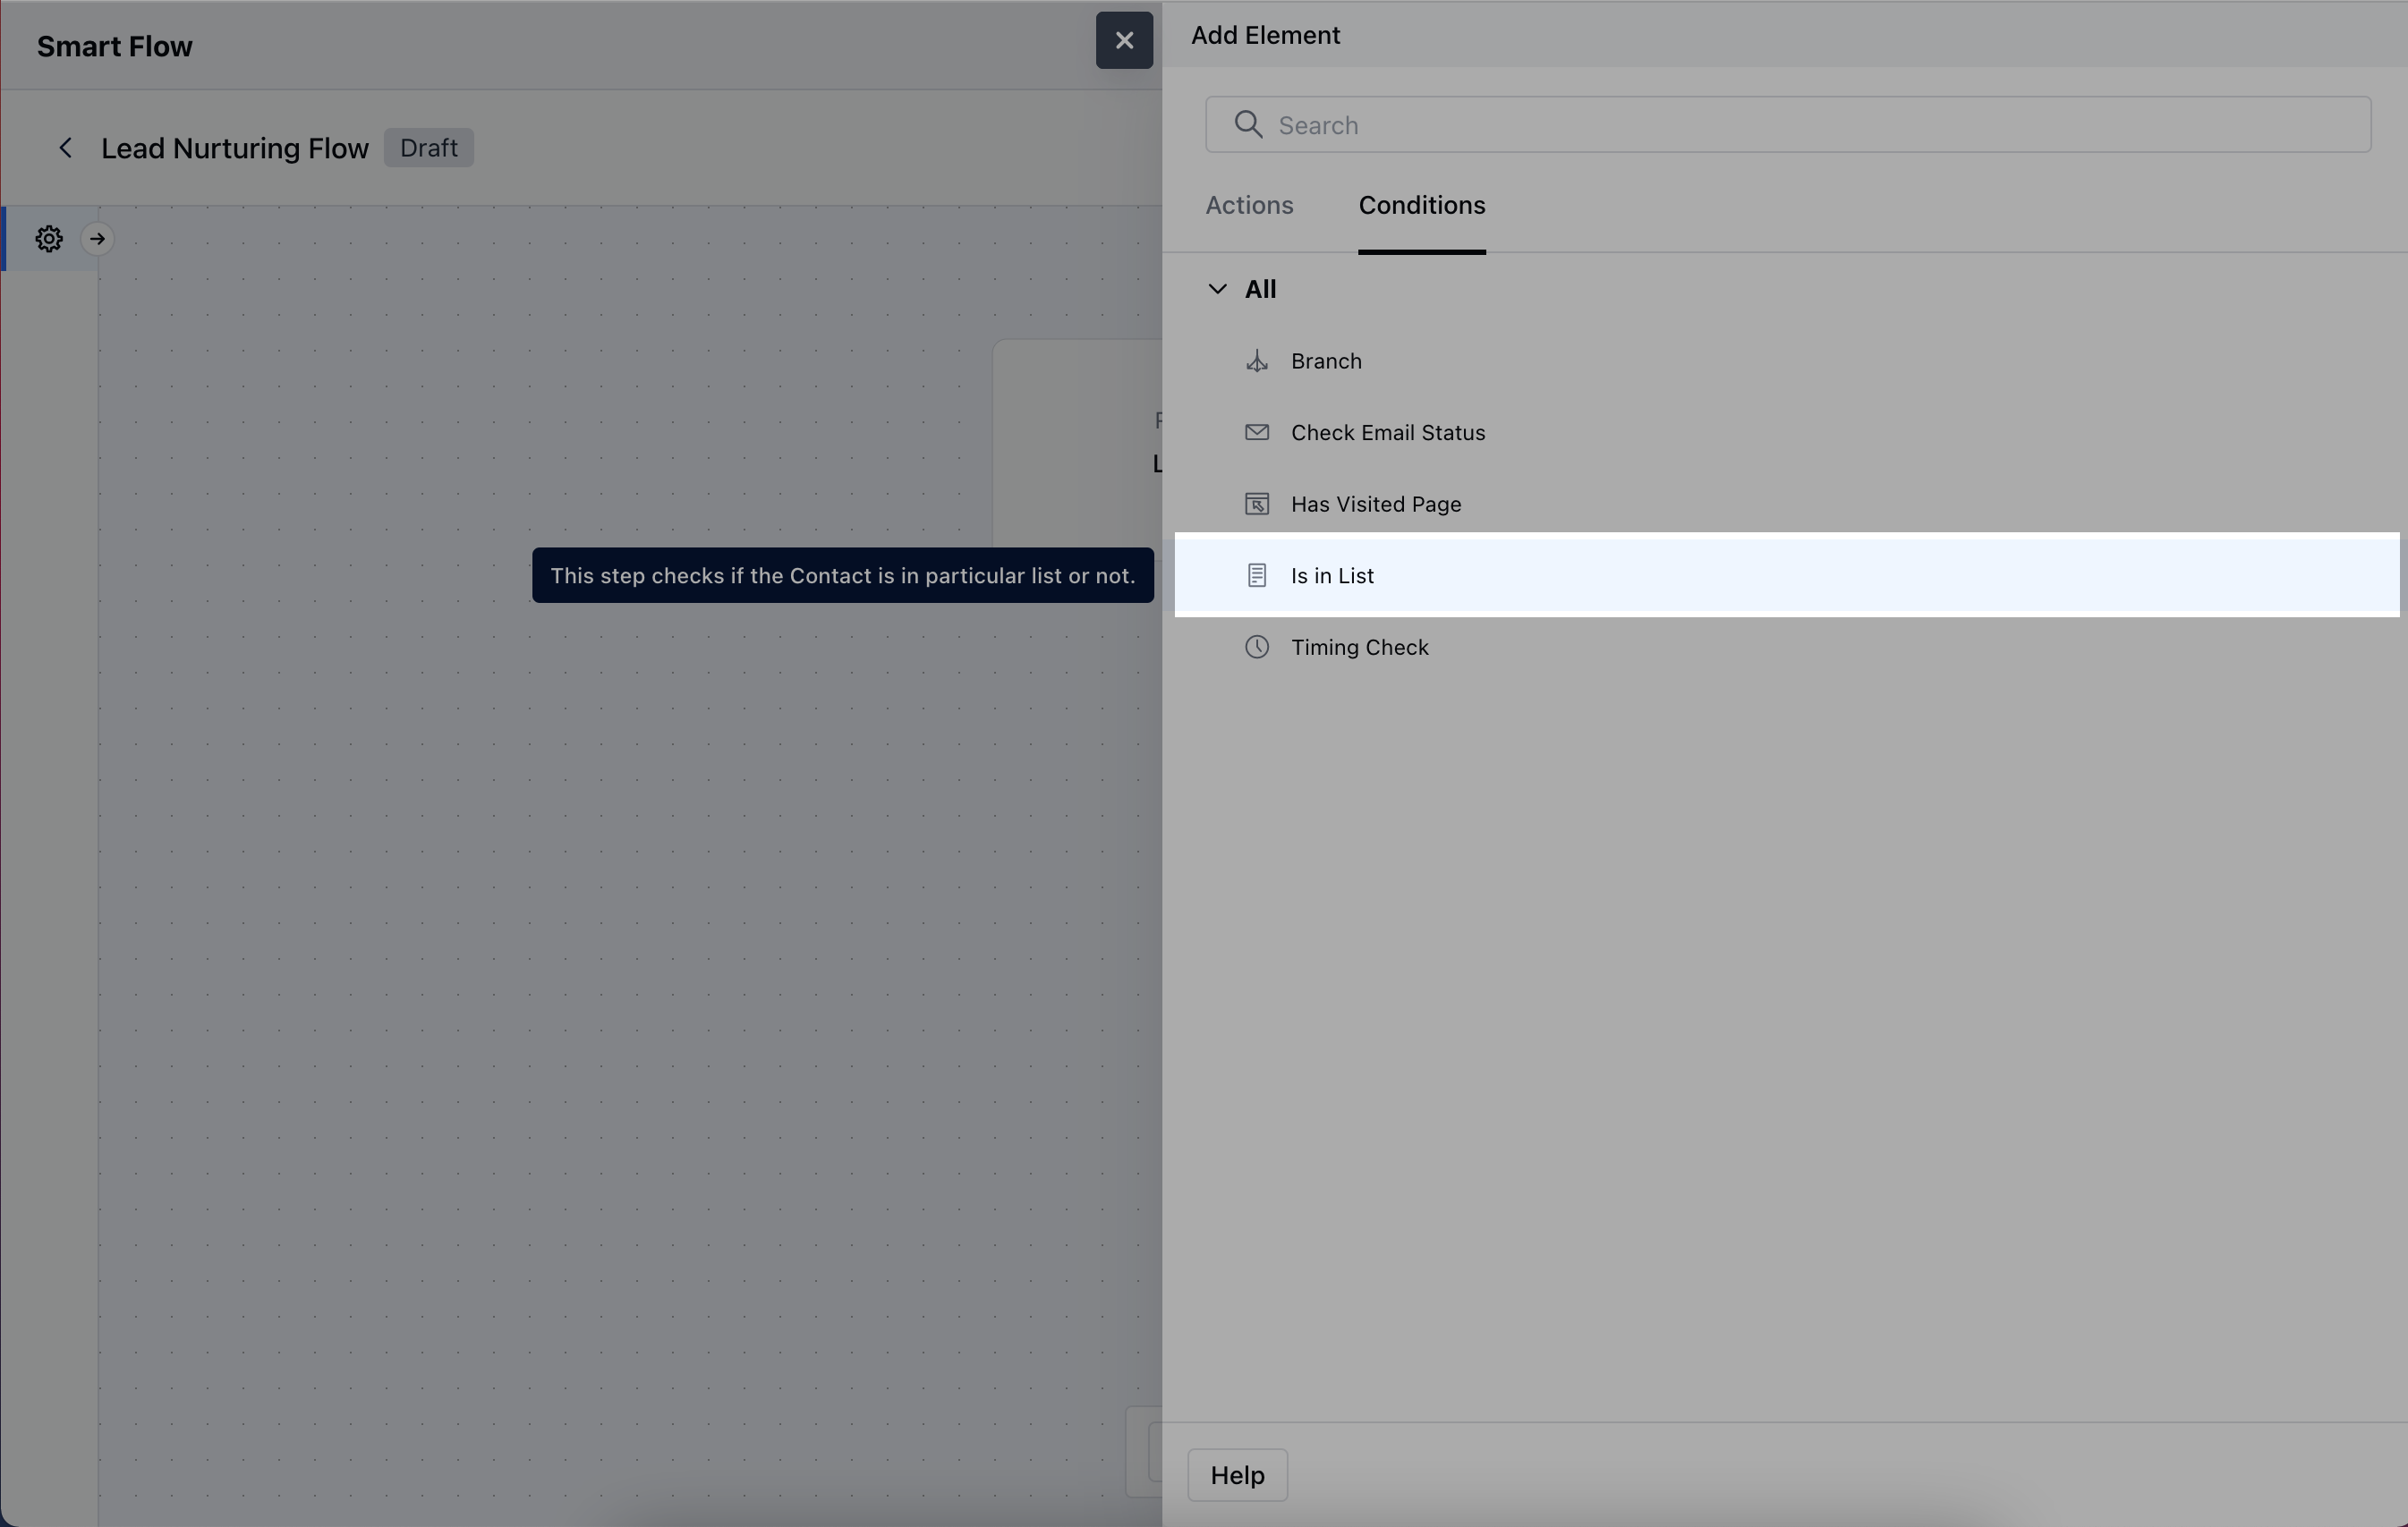Click the Help button
This screenshot has width=2408, height=1527.
1237,1475
